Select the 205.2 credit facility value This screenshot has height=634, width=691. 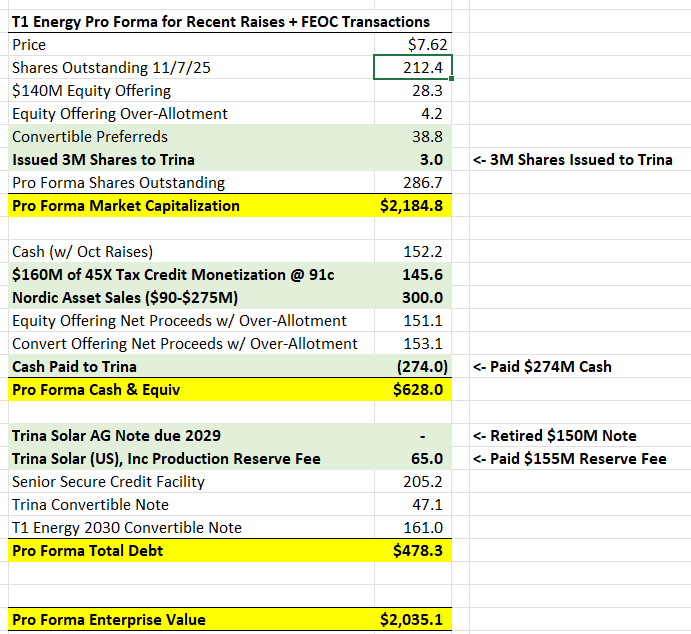pyautogui.click(x=423, y=482)
